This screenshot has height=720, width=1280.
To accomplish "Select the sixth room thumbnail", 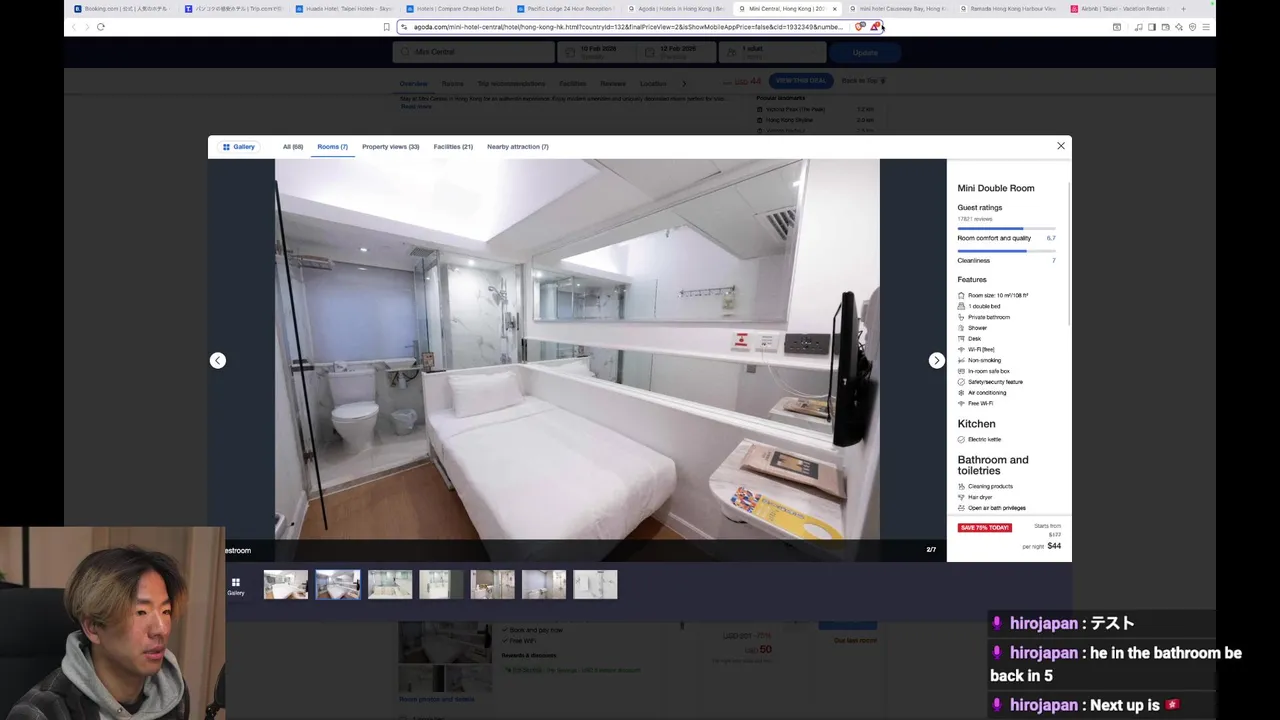I will [x=544, y=584].
